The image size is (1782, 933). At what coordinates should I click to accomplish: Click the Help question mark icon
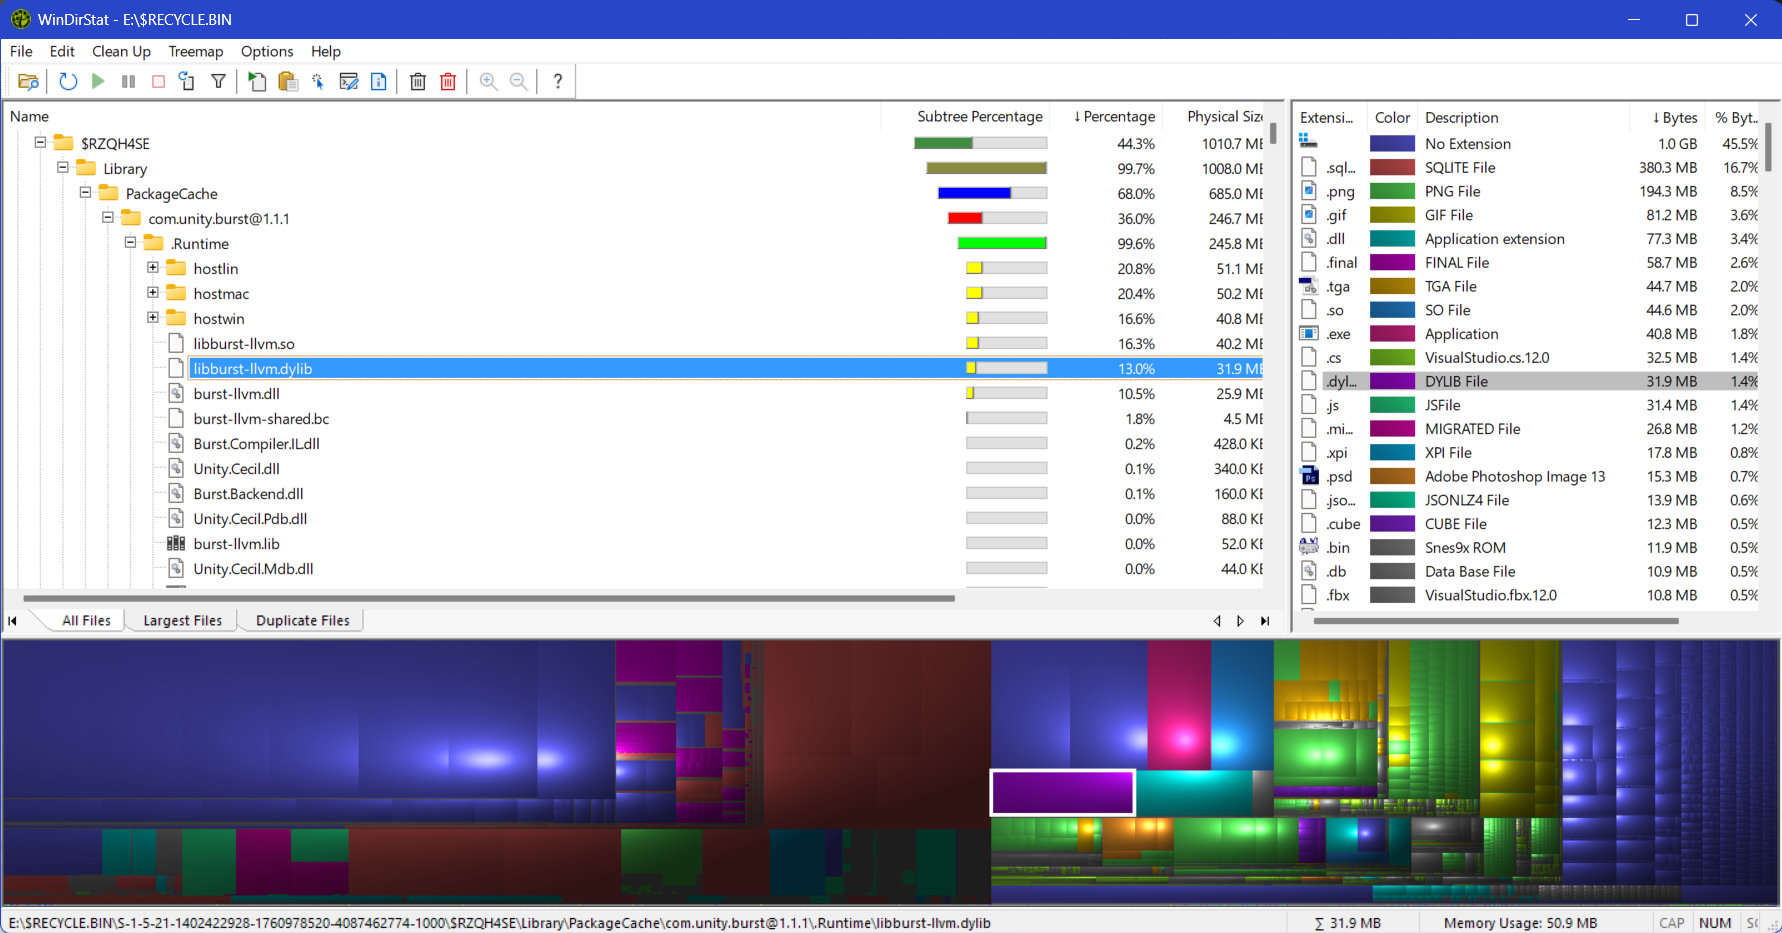point(558,82)
